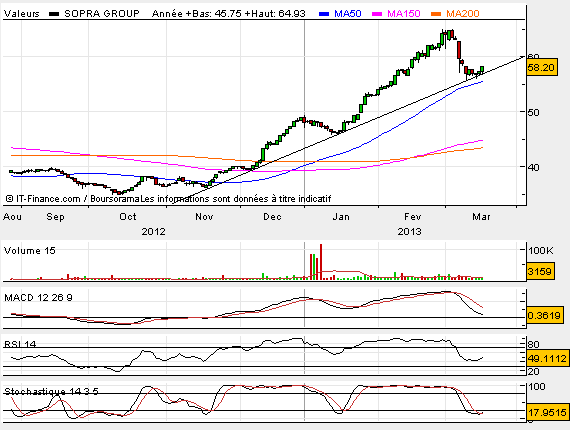Click the magenta MA150 legend swatch
Screen dimensions: 570x430
coord(377,14)
